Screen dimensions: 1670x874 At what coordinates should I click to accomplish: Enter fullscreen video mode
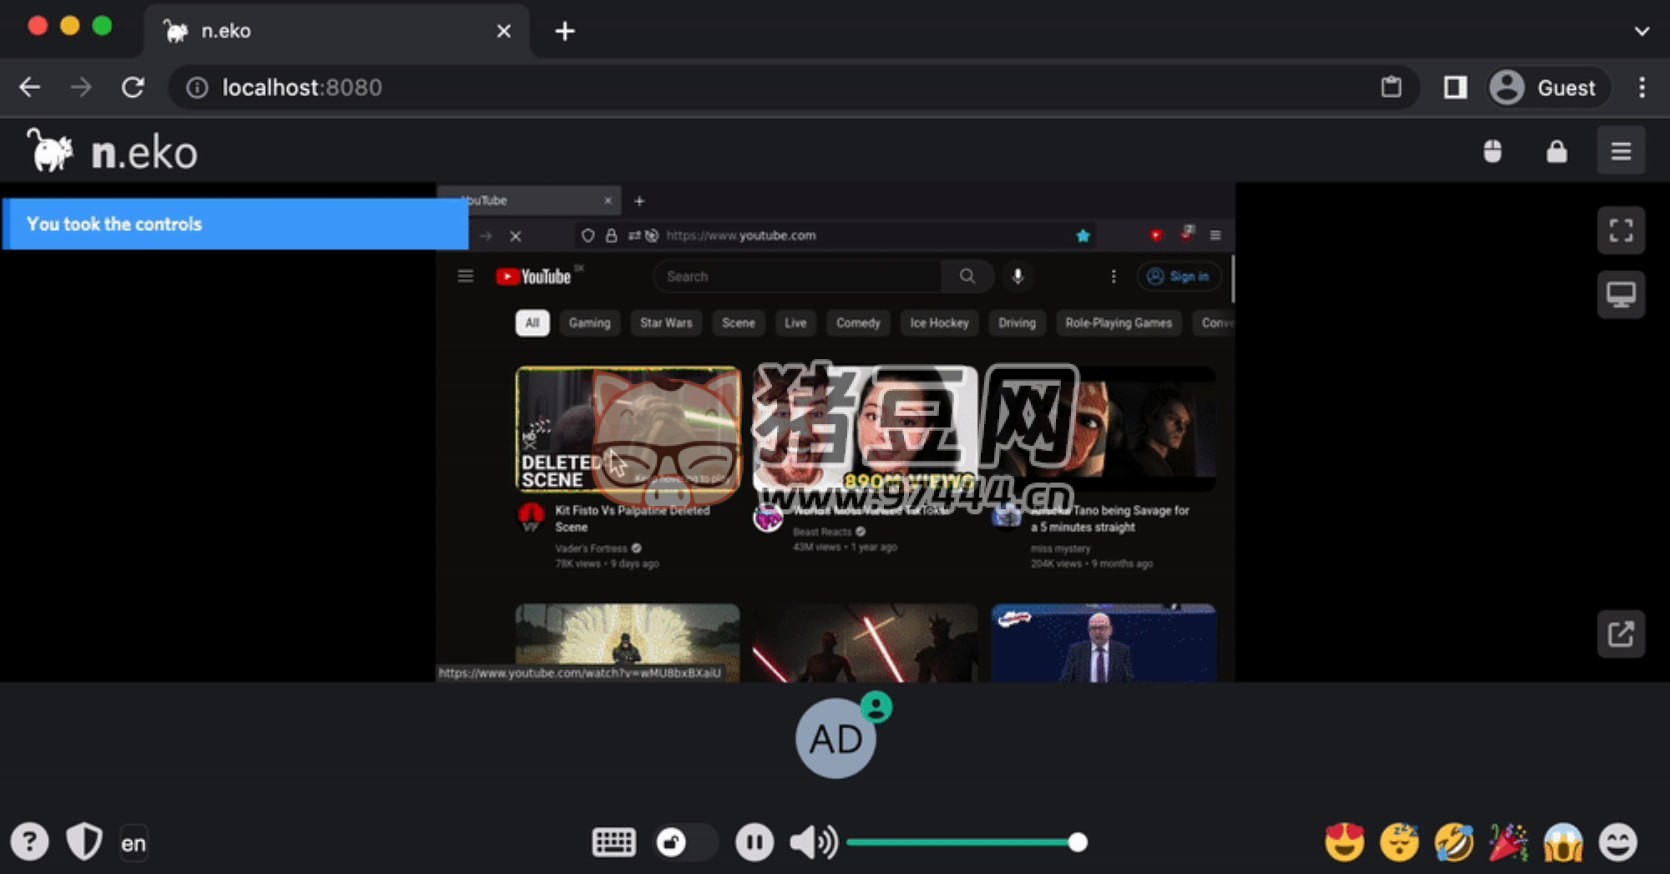[x=1620, y=231]
